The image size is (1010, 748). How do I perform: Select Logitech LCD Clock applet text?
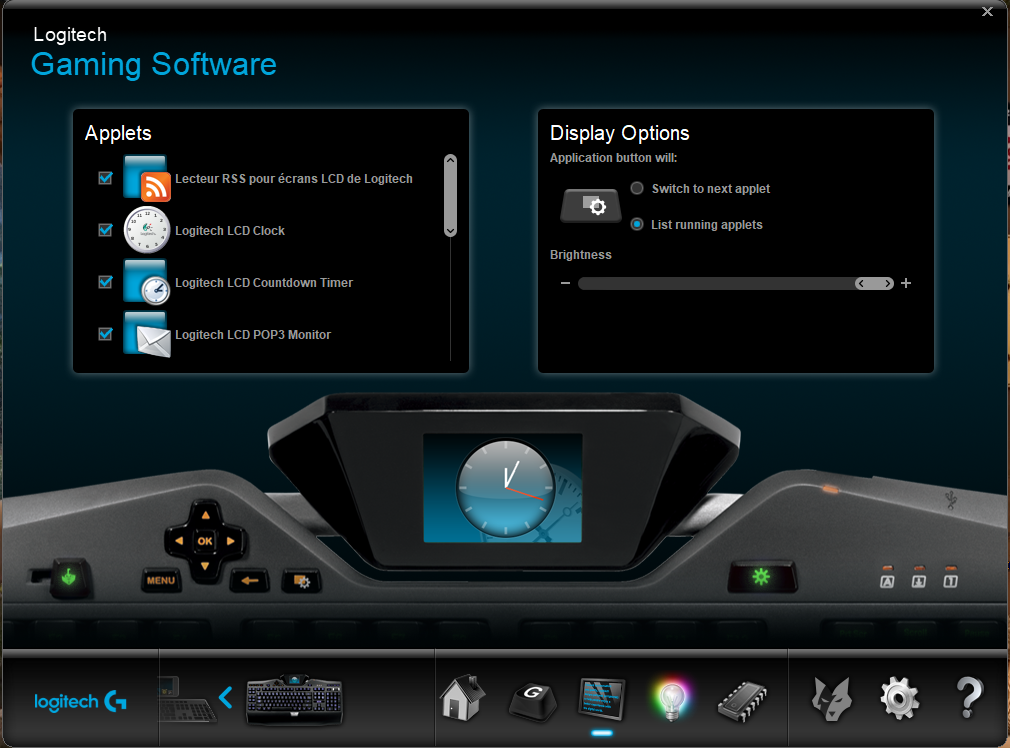click(230, 231)
